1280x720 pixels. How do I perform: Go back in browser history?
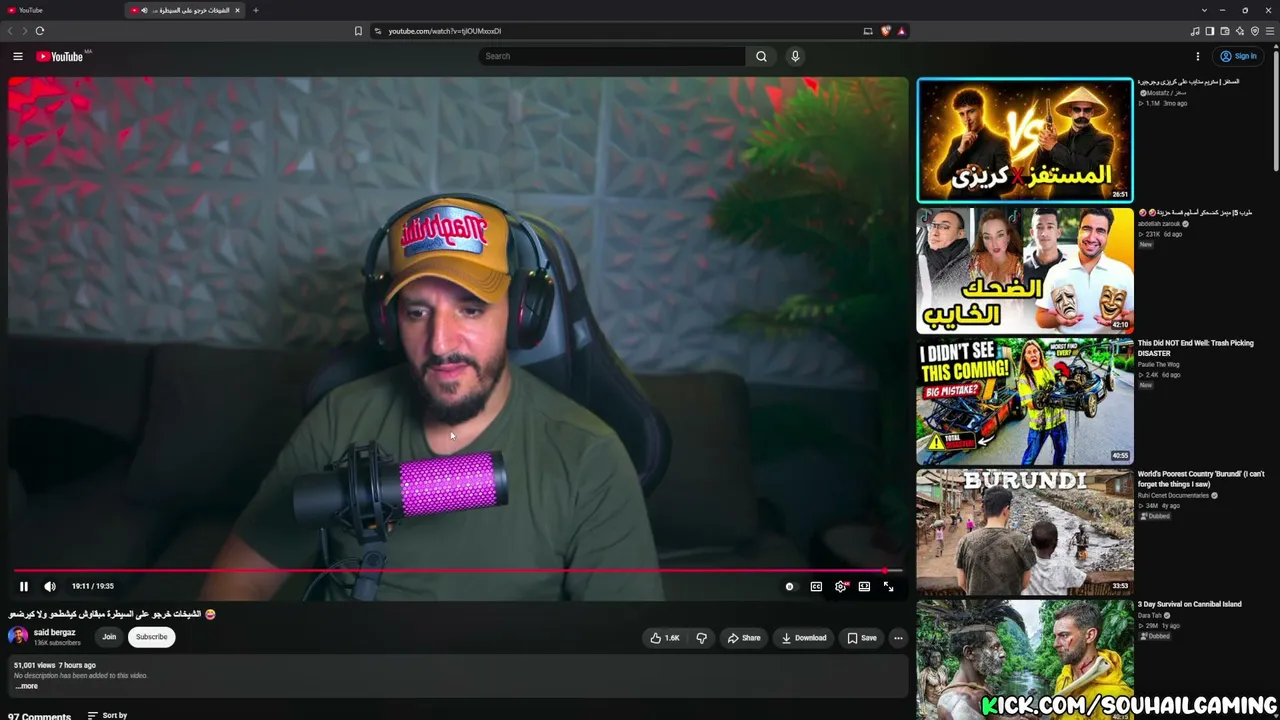pyautogui.click(x=10, y=31)
